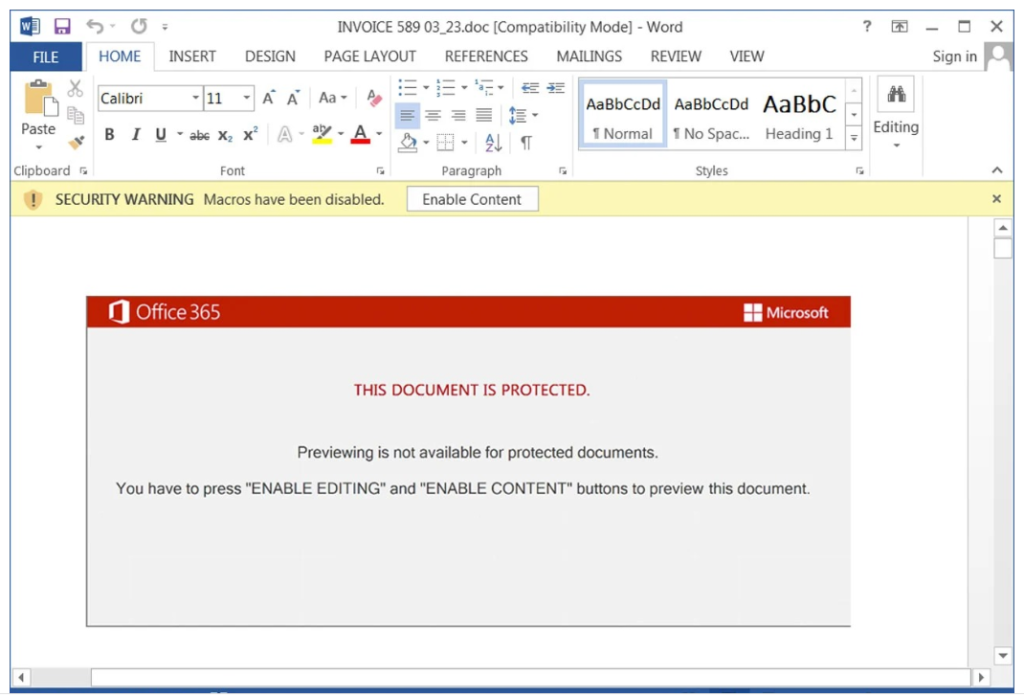Click Sign in link
1024x697 pixels.
point(954,56)
